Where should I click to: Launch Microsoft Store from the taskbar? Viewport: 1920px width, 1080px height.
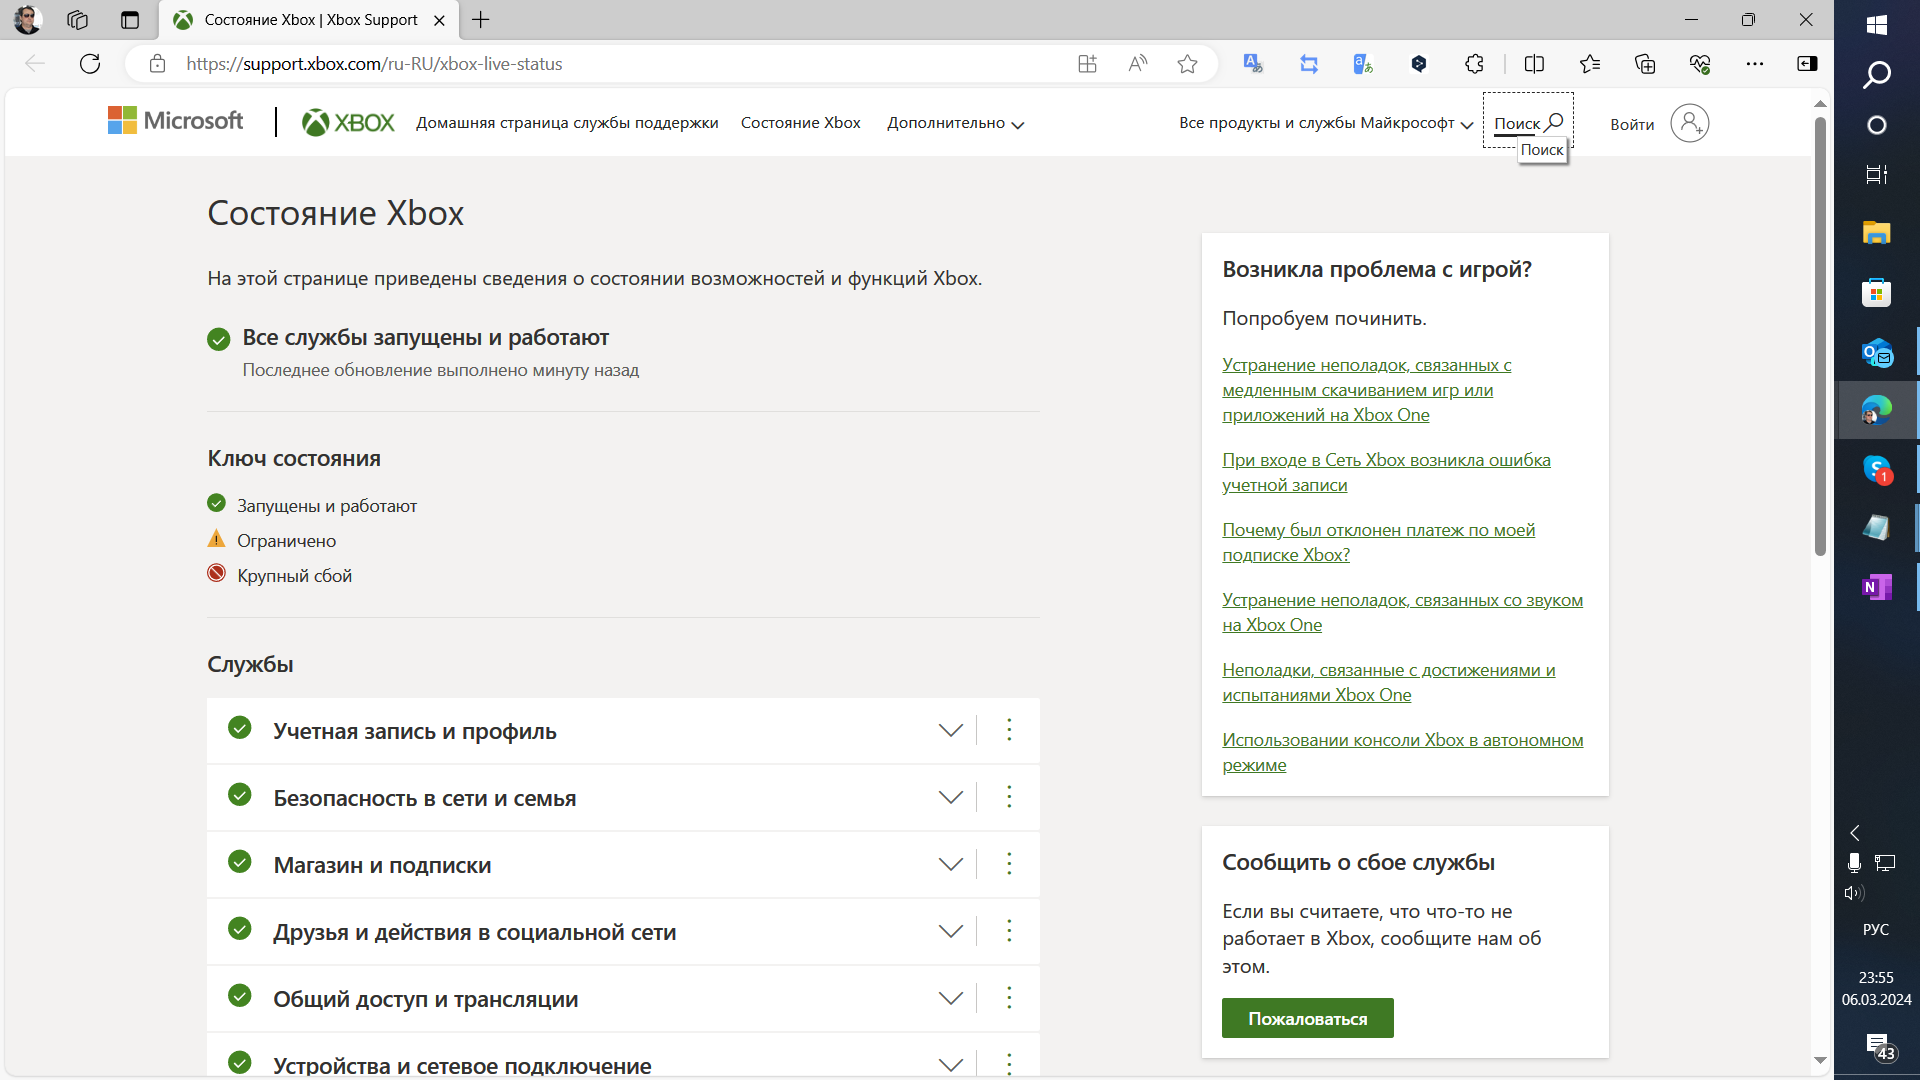1877,292
